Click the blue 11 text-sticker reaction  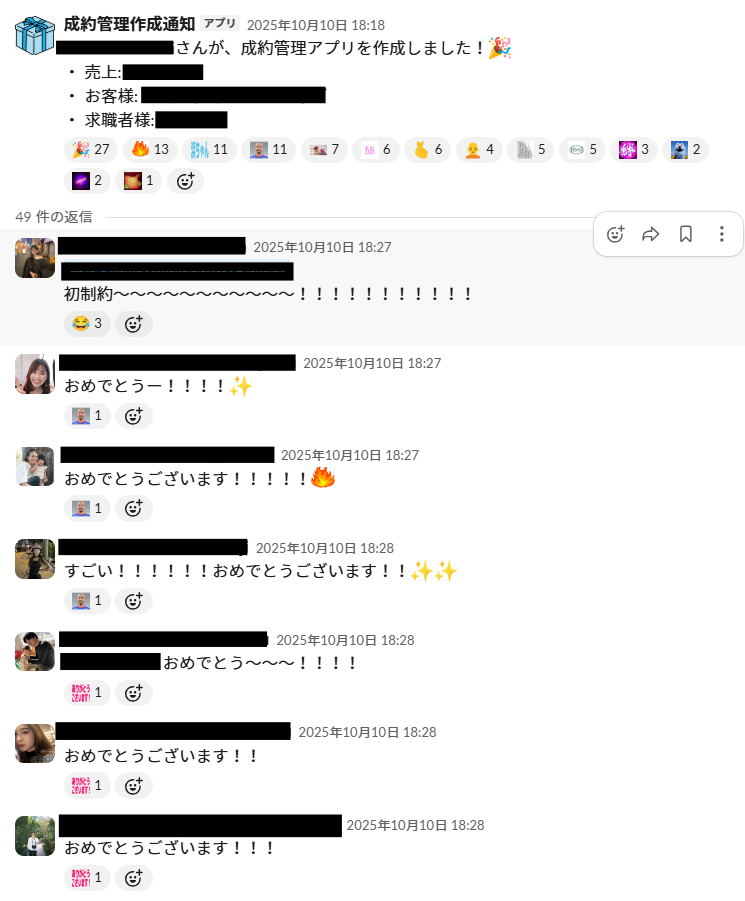click(209, 149)
